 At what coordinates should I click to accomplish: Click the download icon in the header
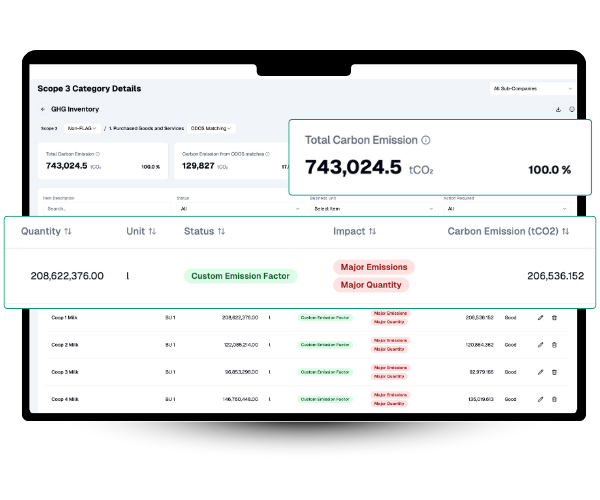(558, 109)
